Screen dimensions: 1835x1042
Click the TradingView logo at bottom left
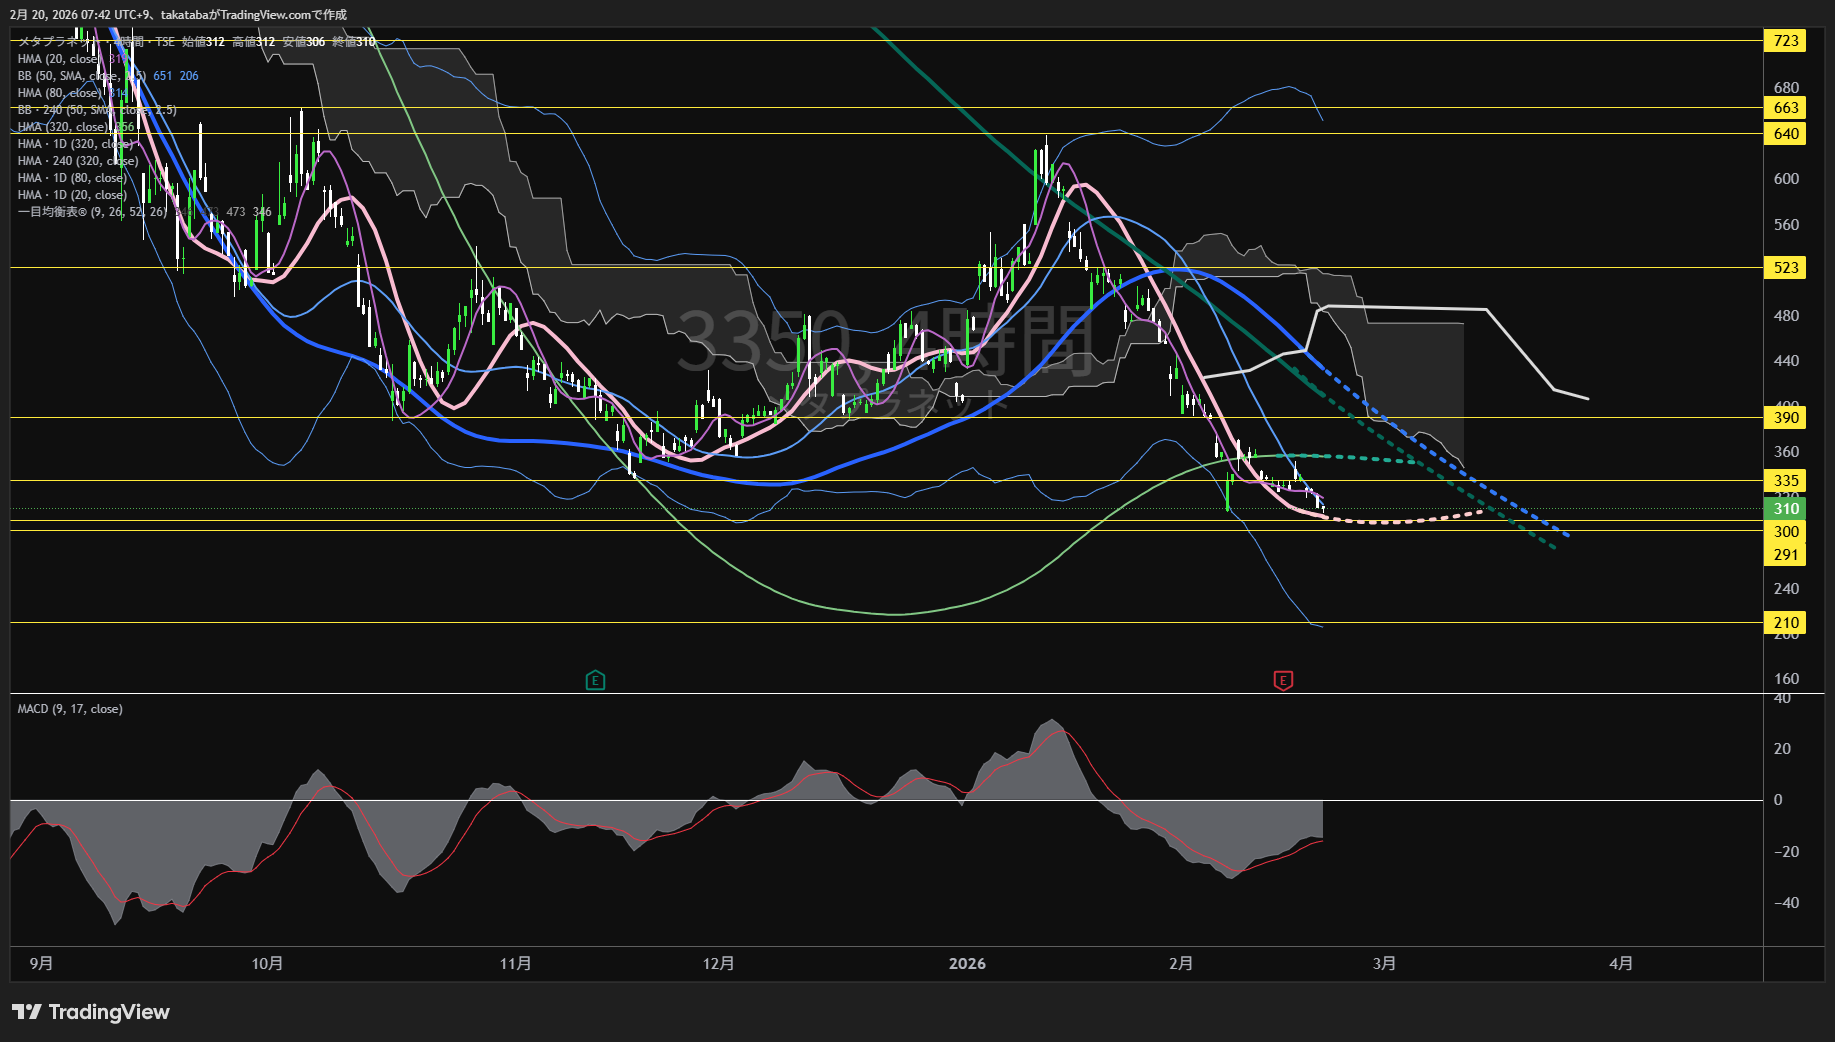pos(91,1012)
